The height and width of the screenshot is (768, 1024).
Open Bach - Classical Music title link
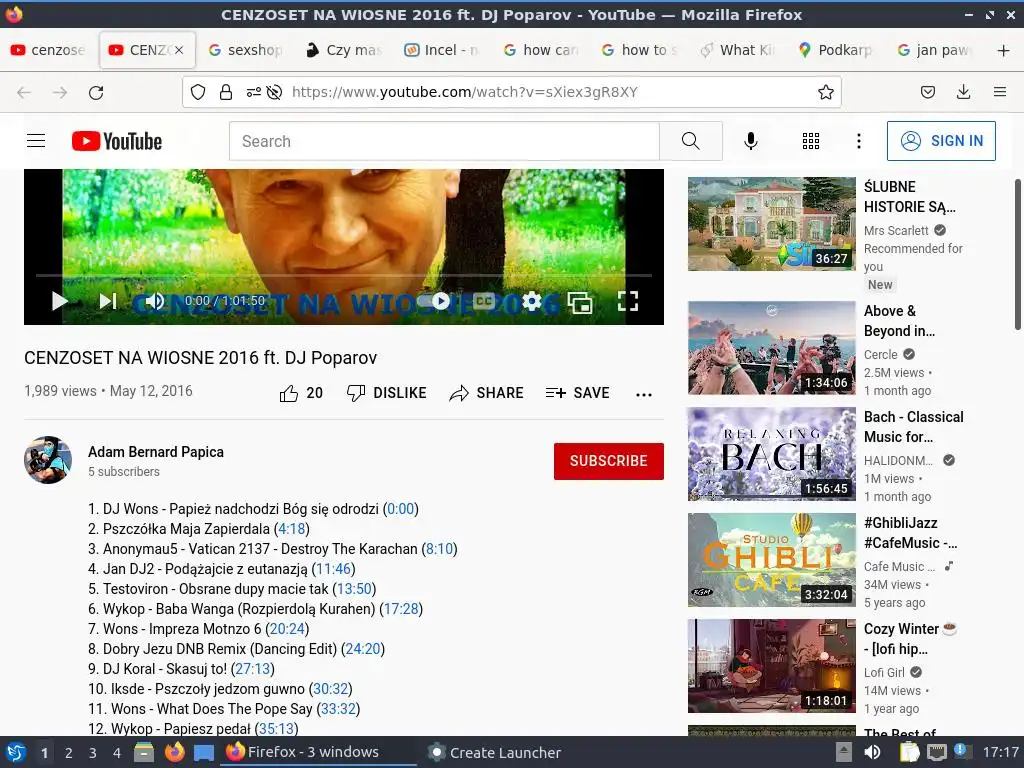pos(914,427)
